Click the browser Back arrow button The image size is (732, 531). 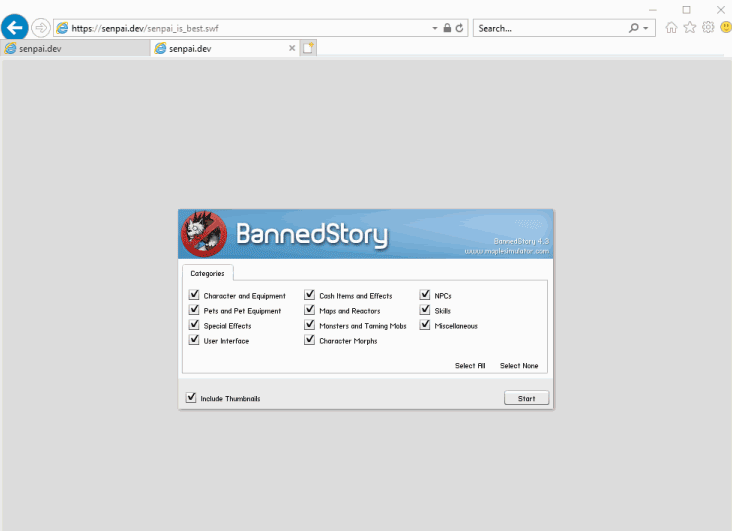(x=14, y=28)
